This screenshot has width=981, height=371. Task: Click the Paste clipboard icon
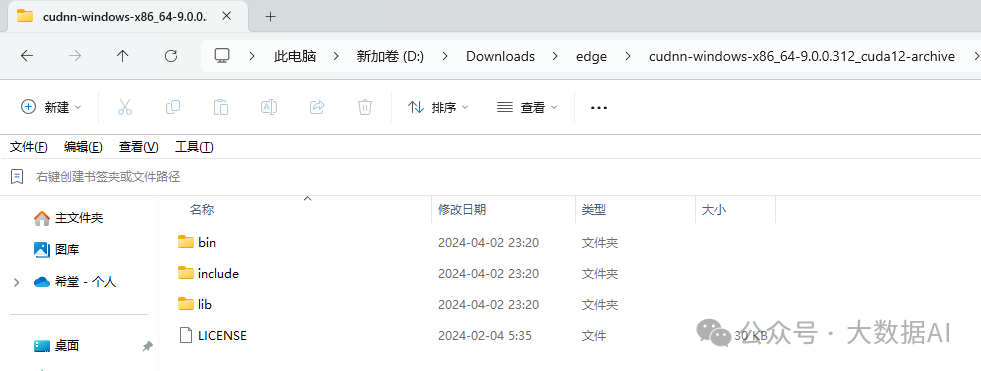pyautogui.click(x=221, y=107)
